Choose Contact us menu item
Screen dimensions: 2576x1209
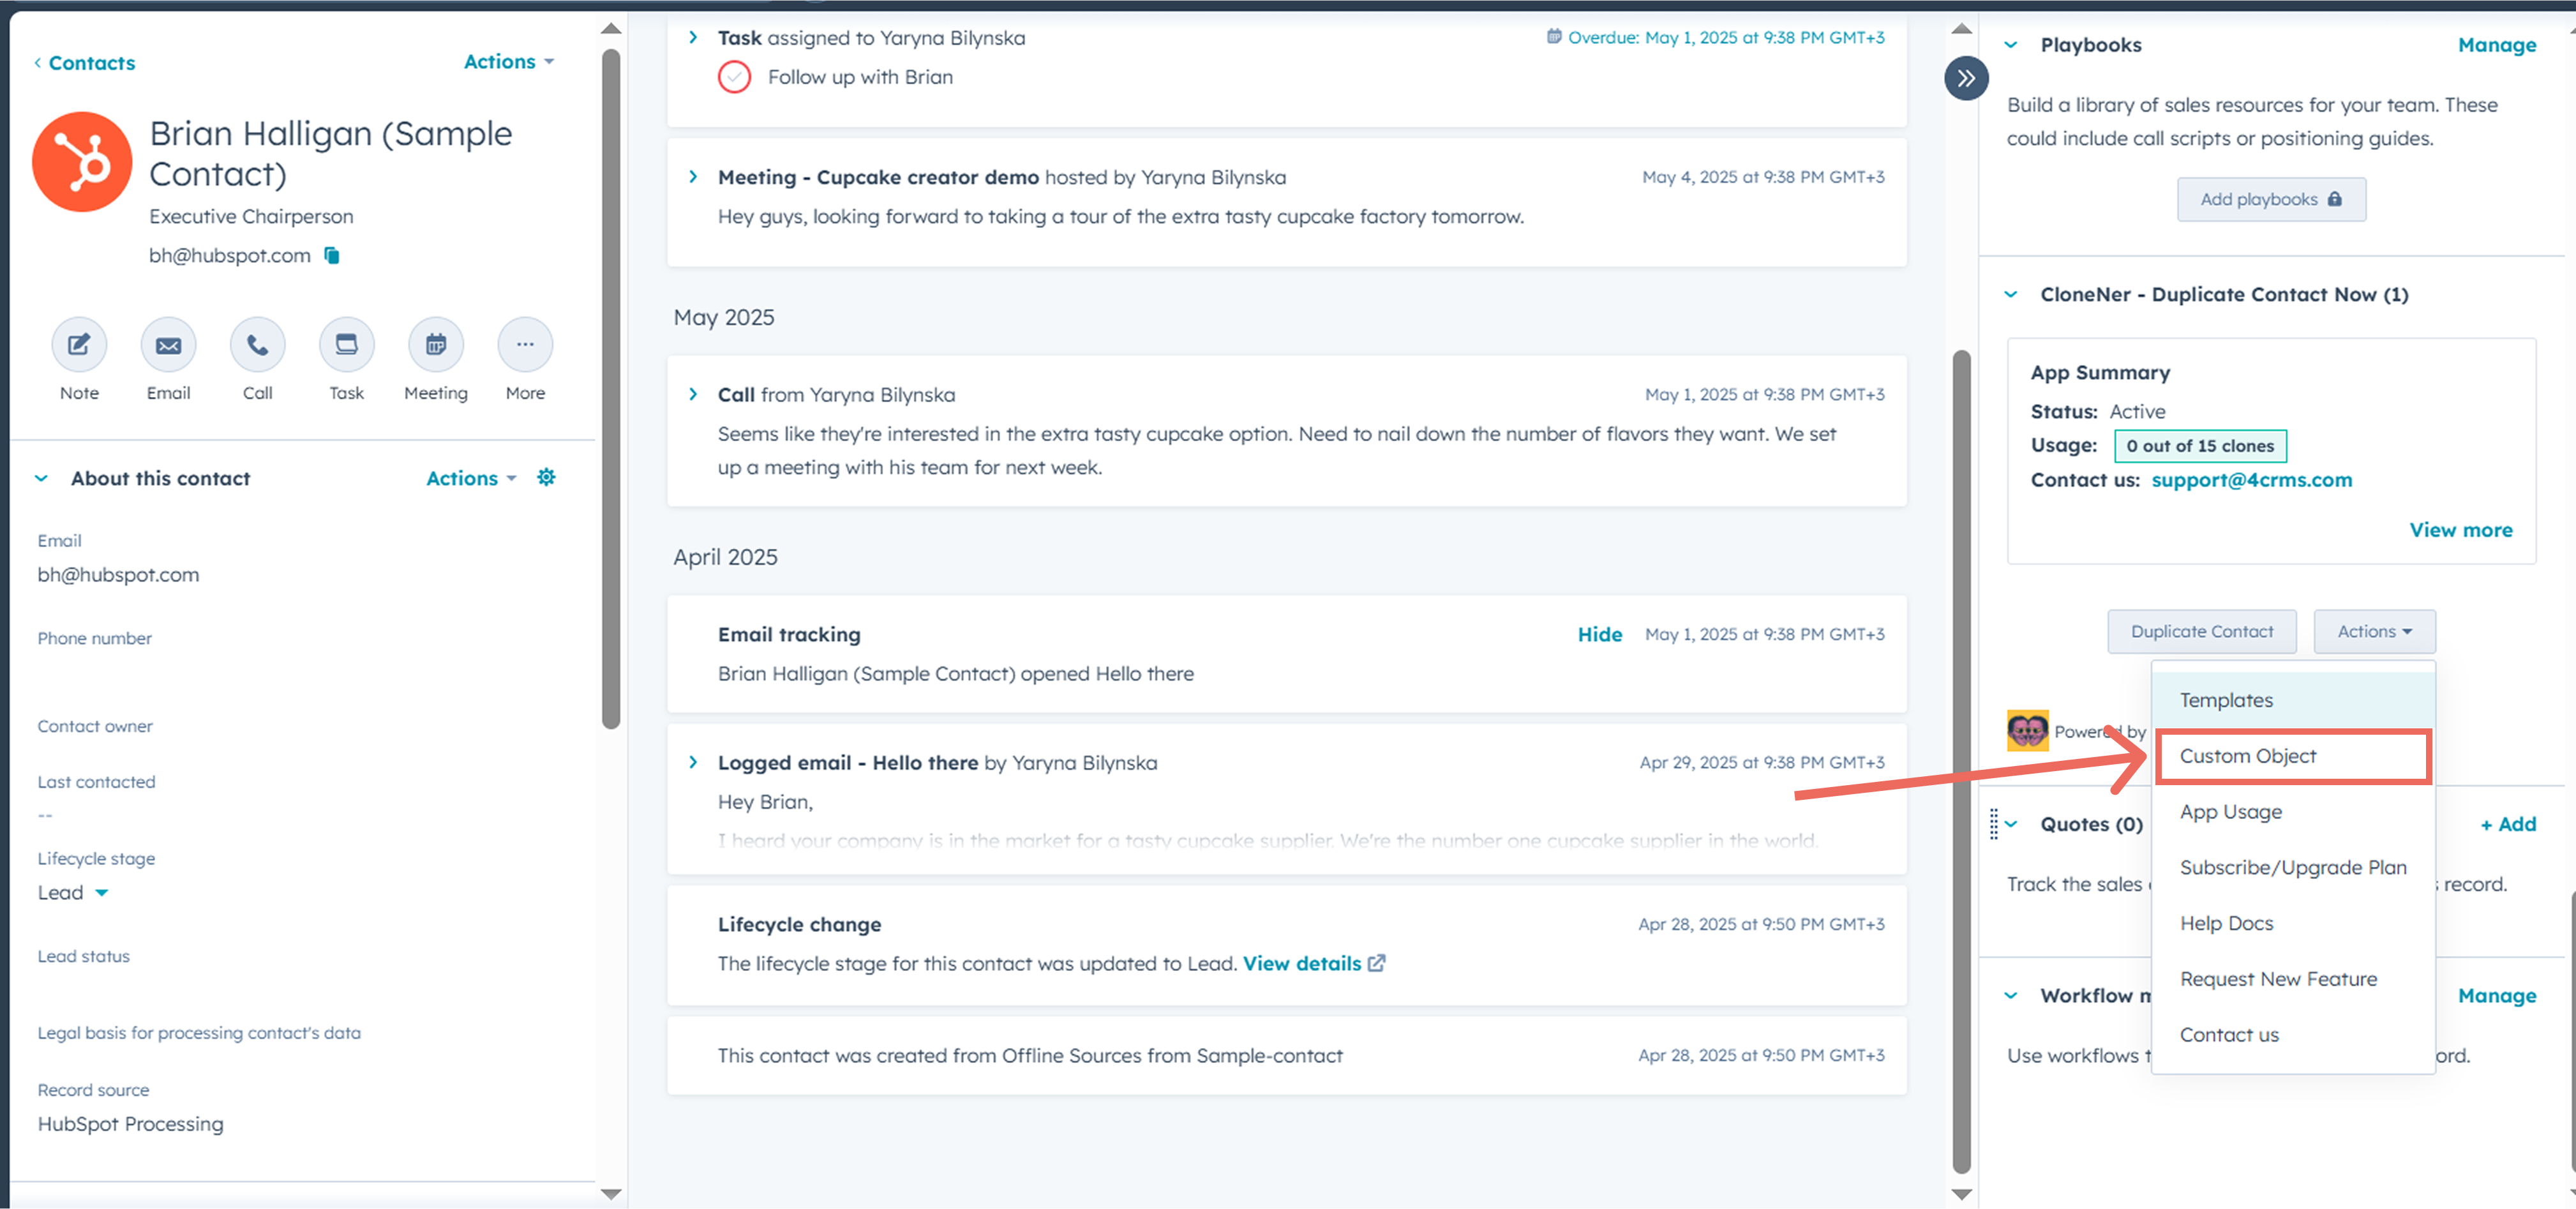(2293, 1035)
